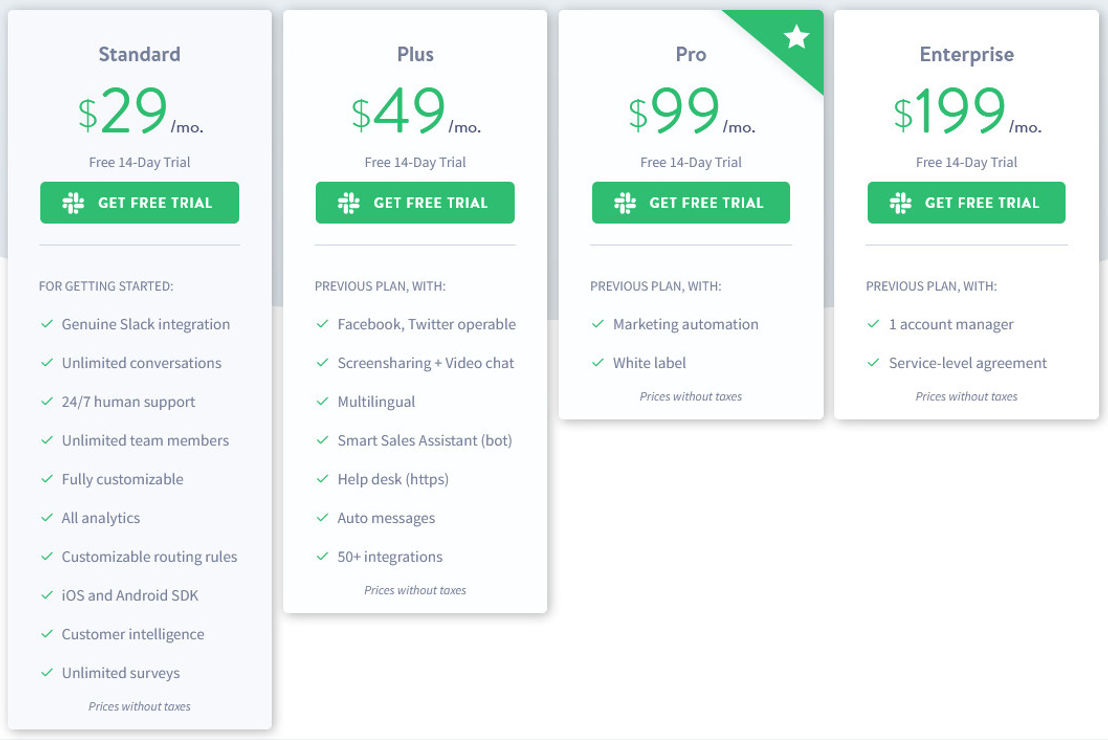Start the Pro plan free trial

pos(690,203)
